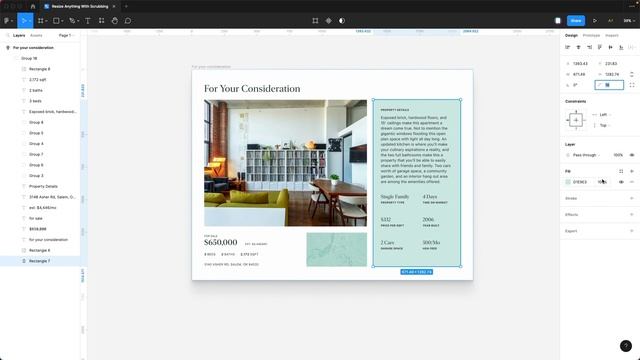Click the apartment photo on canvas

pyautogui.click(x=285, y=163)
